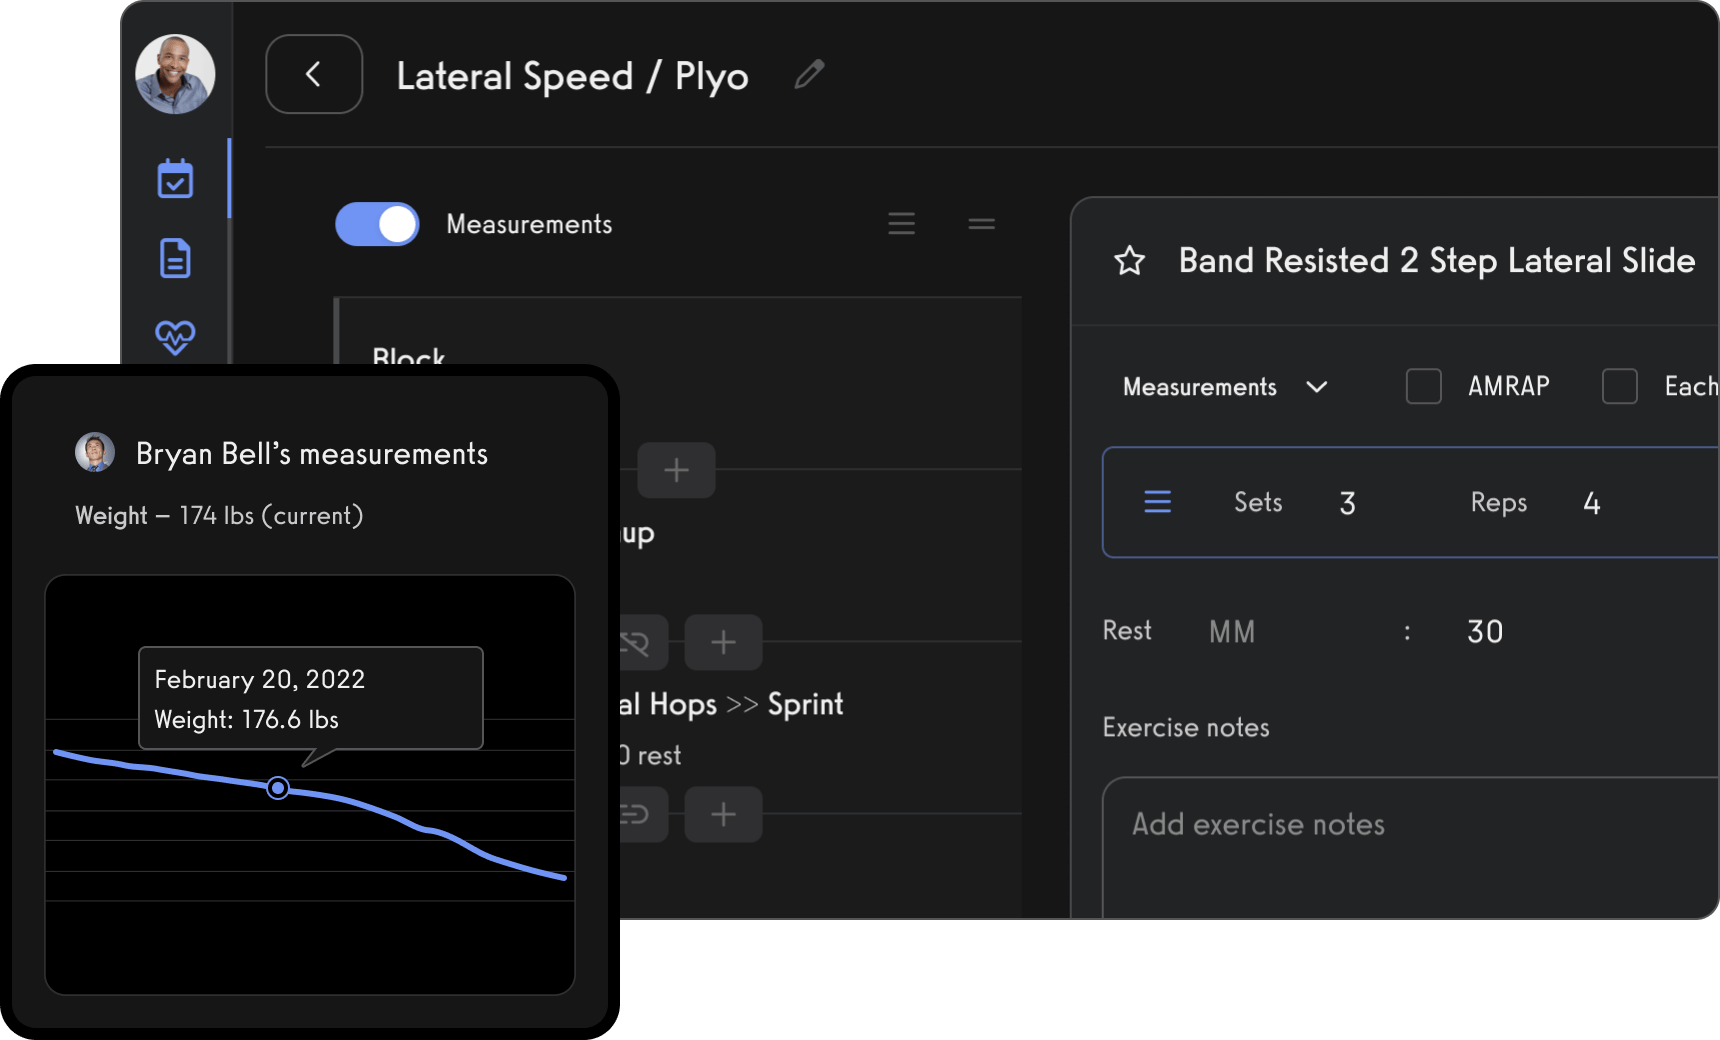Click the Reps value field

(1591, 503)
